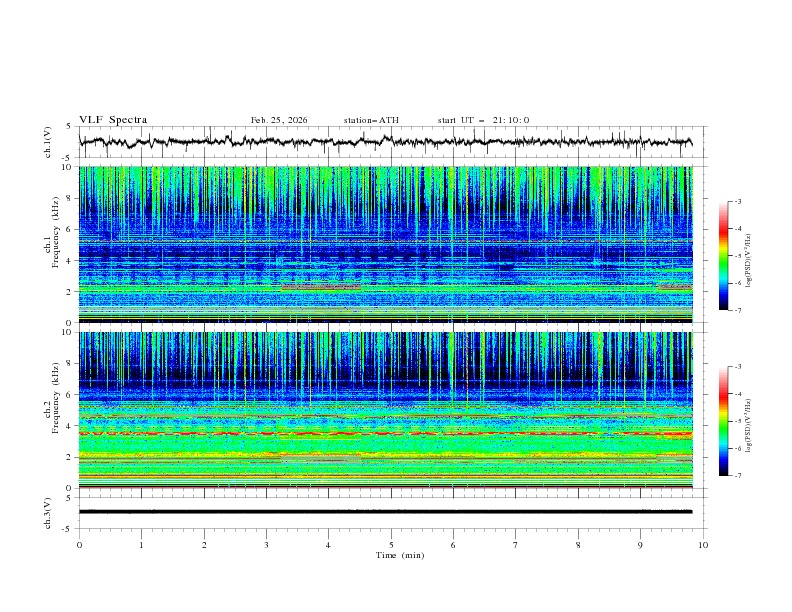
Task: Click the ch.1 black voltage waveform trace
Action: pos(385,141)
